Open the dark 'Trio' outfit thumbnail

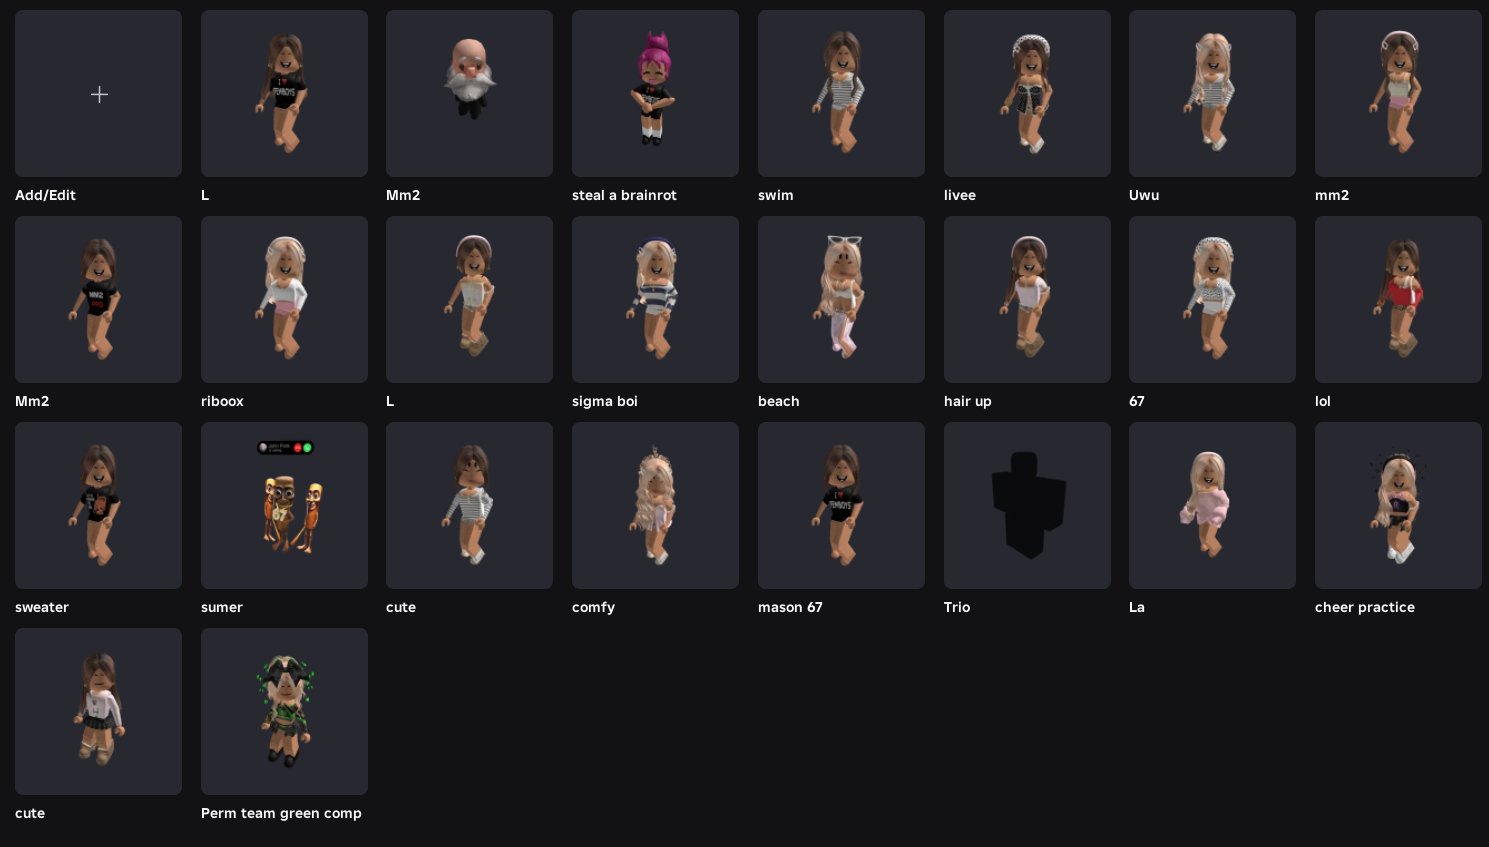click(x=1027, y=506)
